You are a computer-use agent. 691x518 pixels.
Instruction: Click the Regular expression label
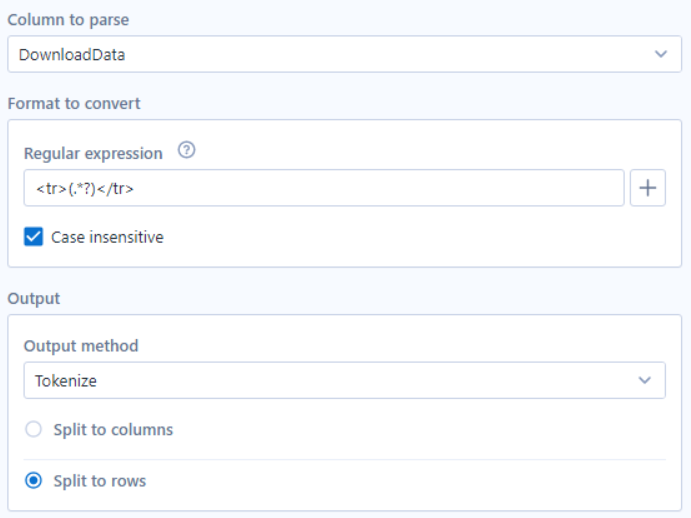tap(93, 153)
